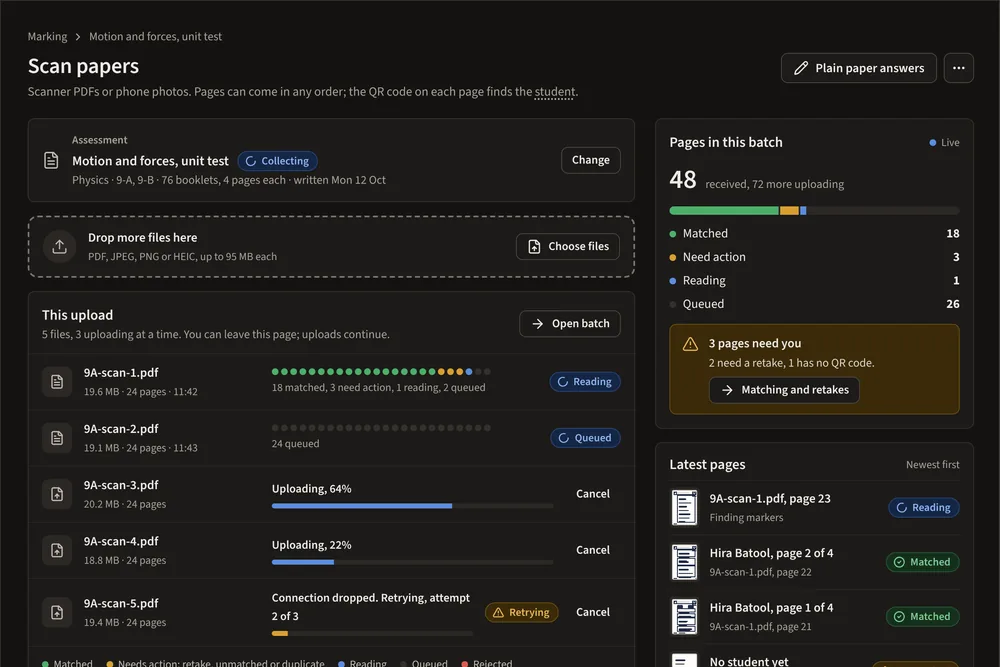Open thumbnail for 9A-scan-1.pdf page 23

[x=684, y=508]
